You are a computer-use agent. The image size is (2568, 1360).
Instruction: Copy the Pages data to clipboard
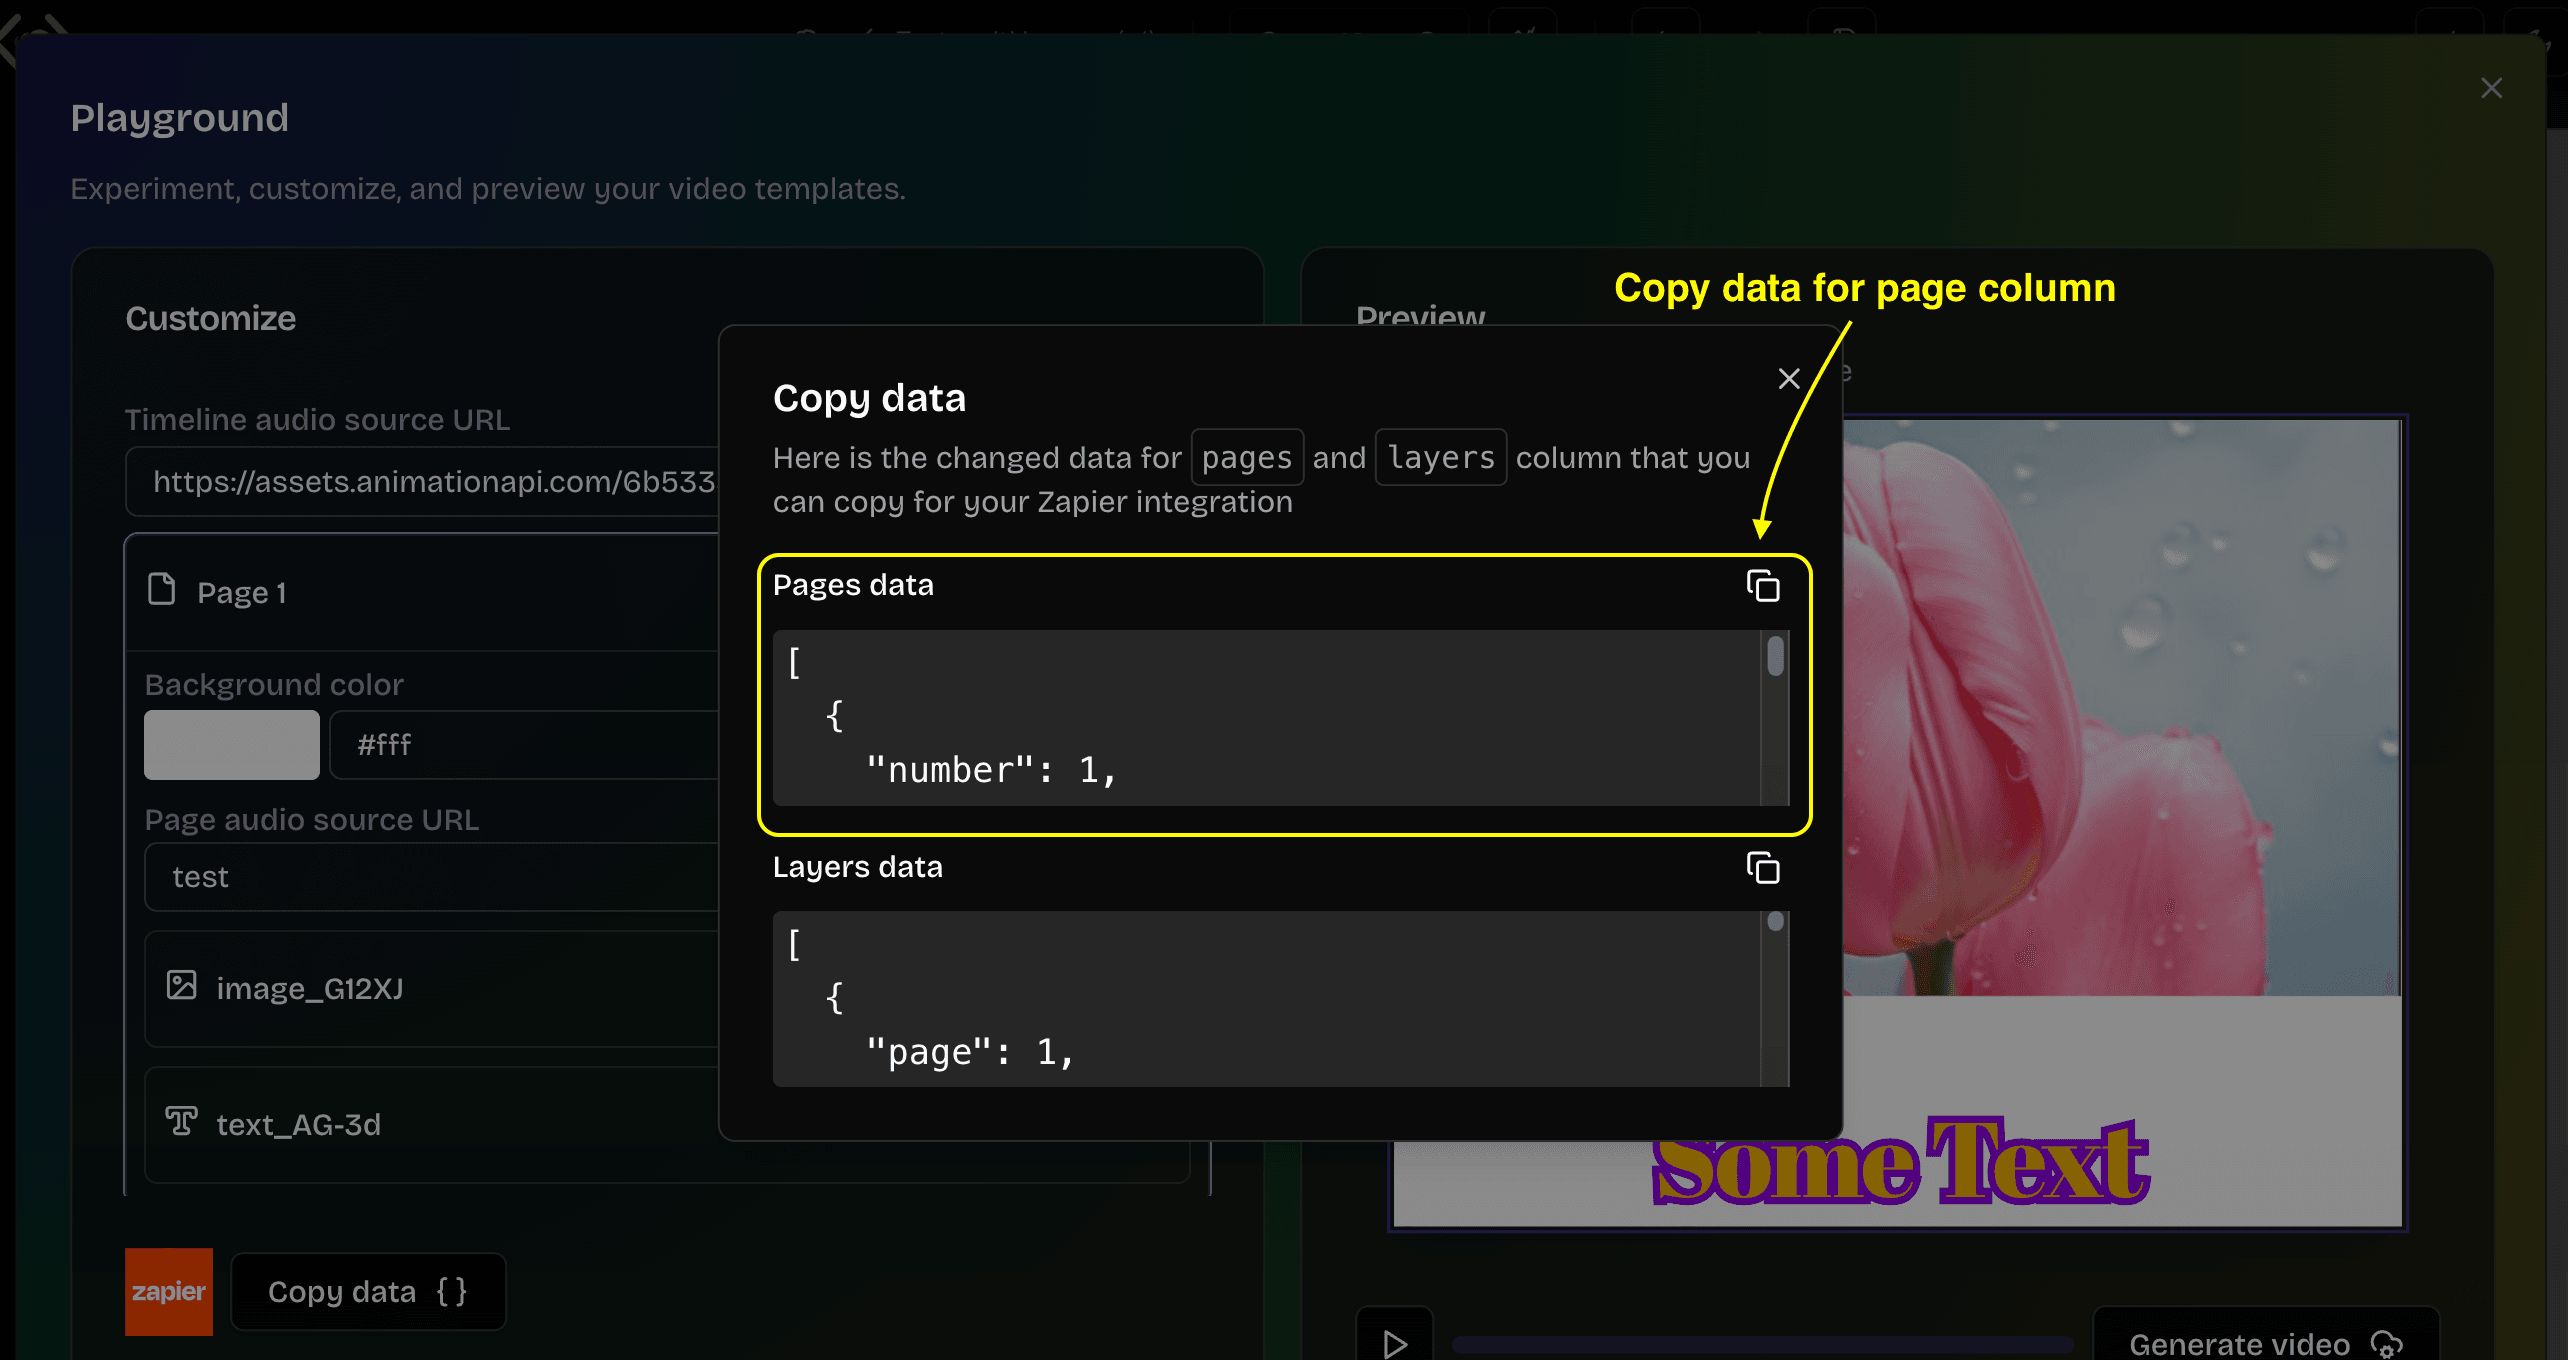(x=1762, y=586)
